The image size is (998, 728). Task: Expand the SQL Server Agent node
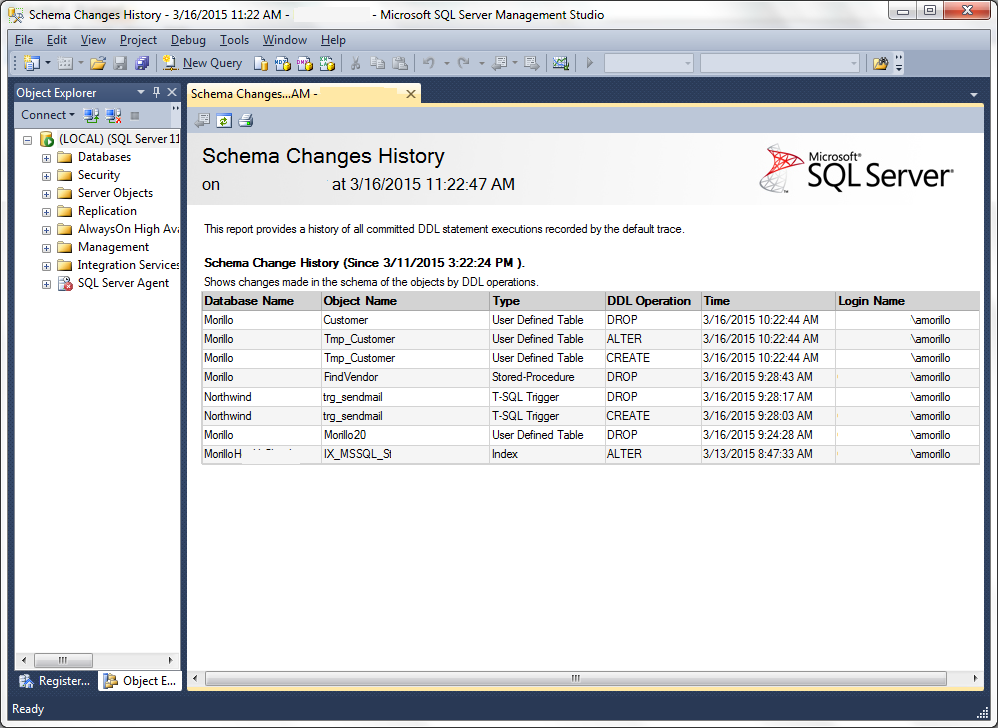(x=46, y=284)
